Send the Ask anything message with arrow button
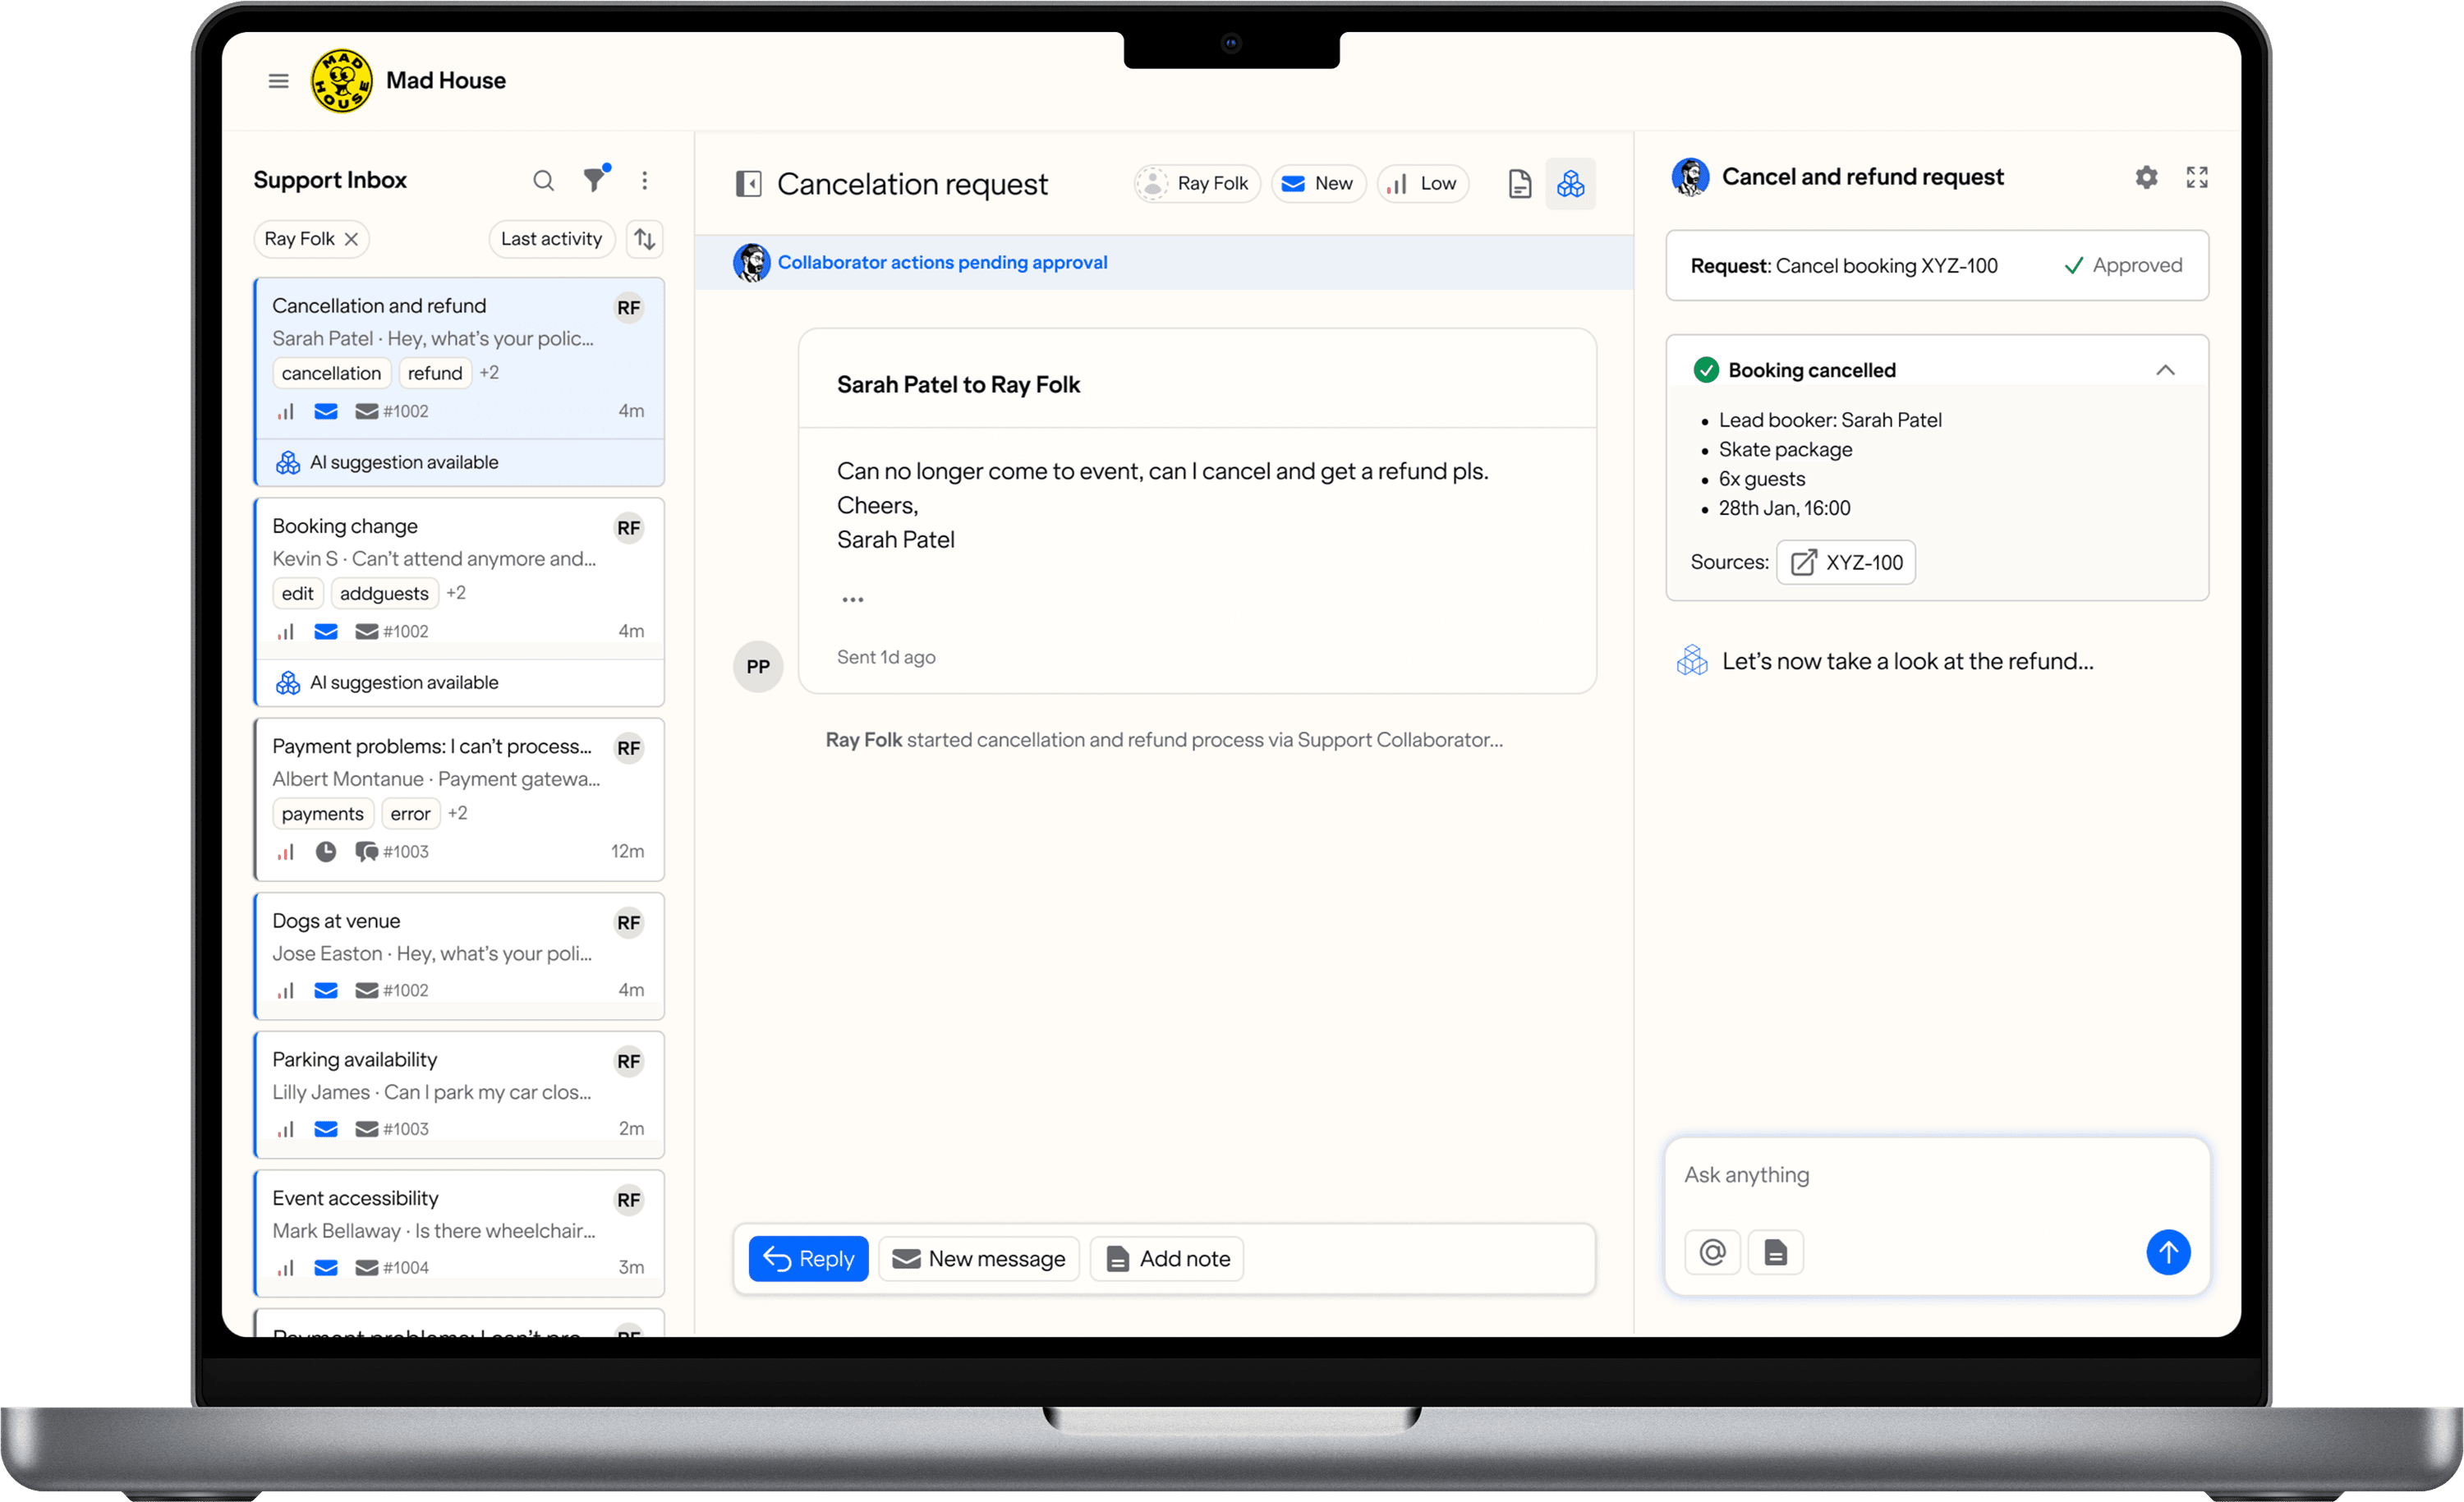2464x1502 pixels. pos(2169,1252)
